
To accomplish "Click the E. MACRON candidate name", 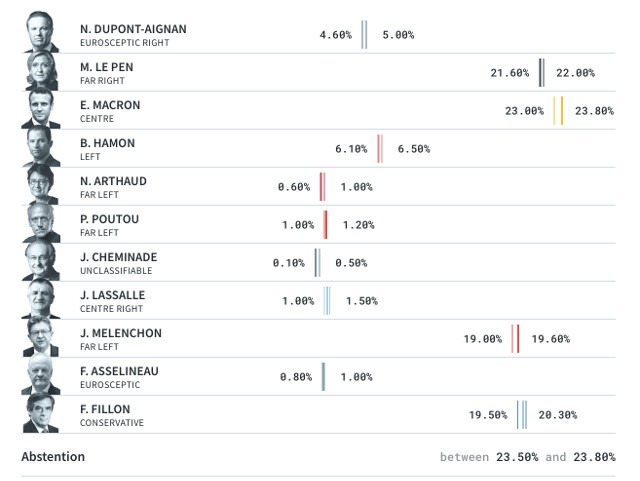I will coord(110,105).
